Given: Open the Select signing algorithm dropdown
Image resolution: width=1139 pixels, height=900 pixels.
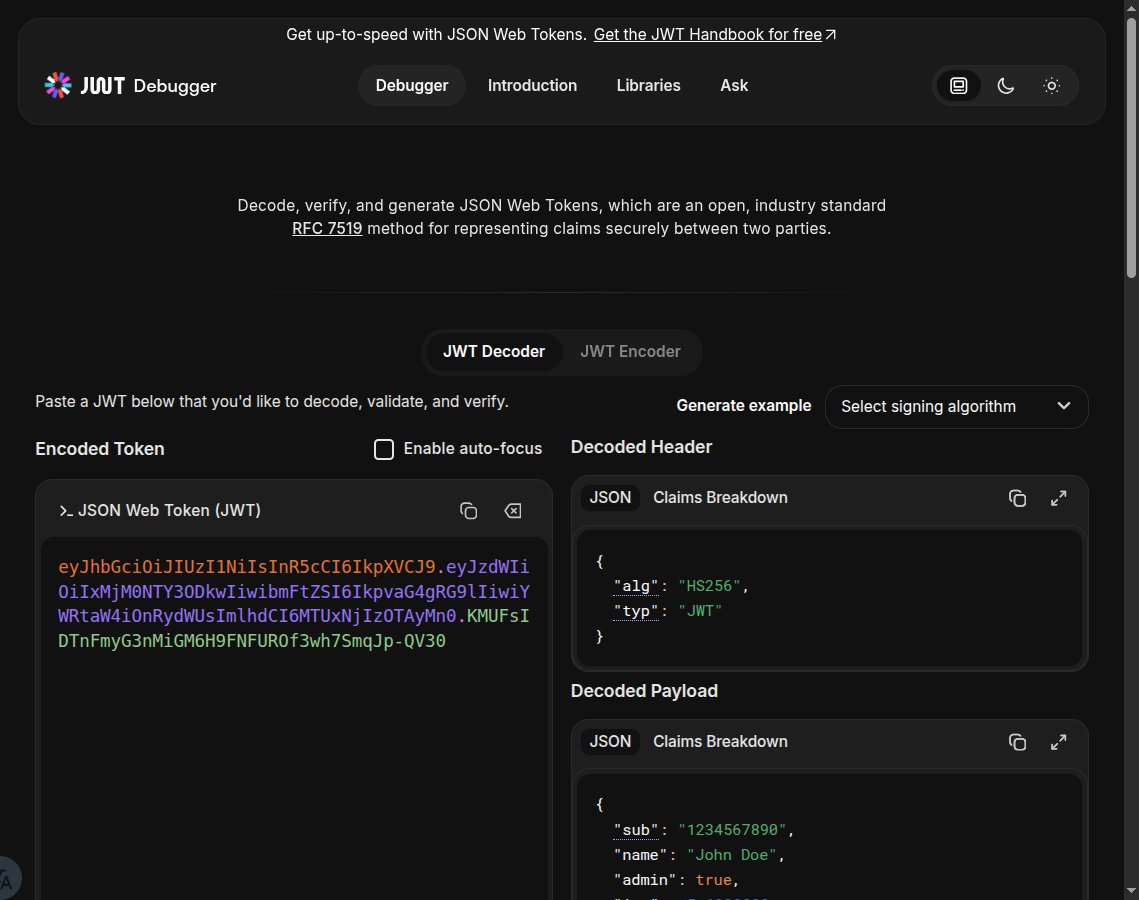Looking at the screenshot, I should click(x=955, y=406).
